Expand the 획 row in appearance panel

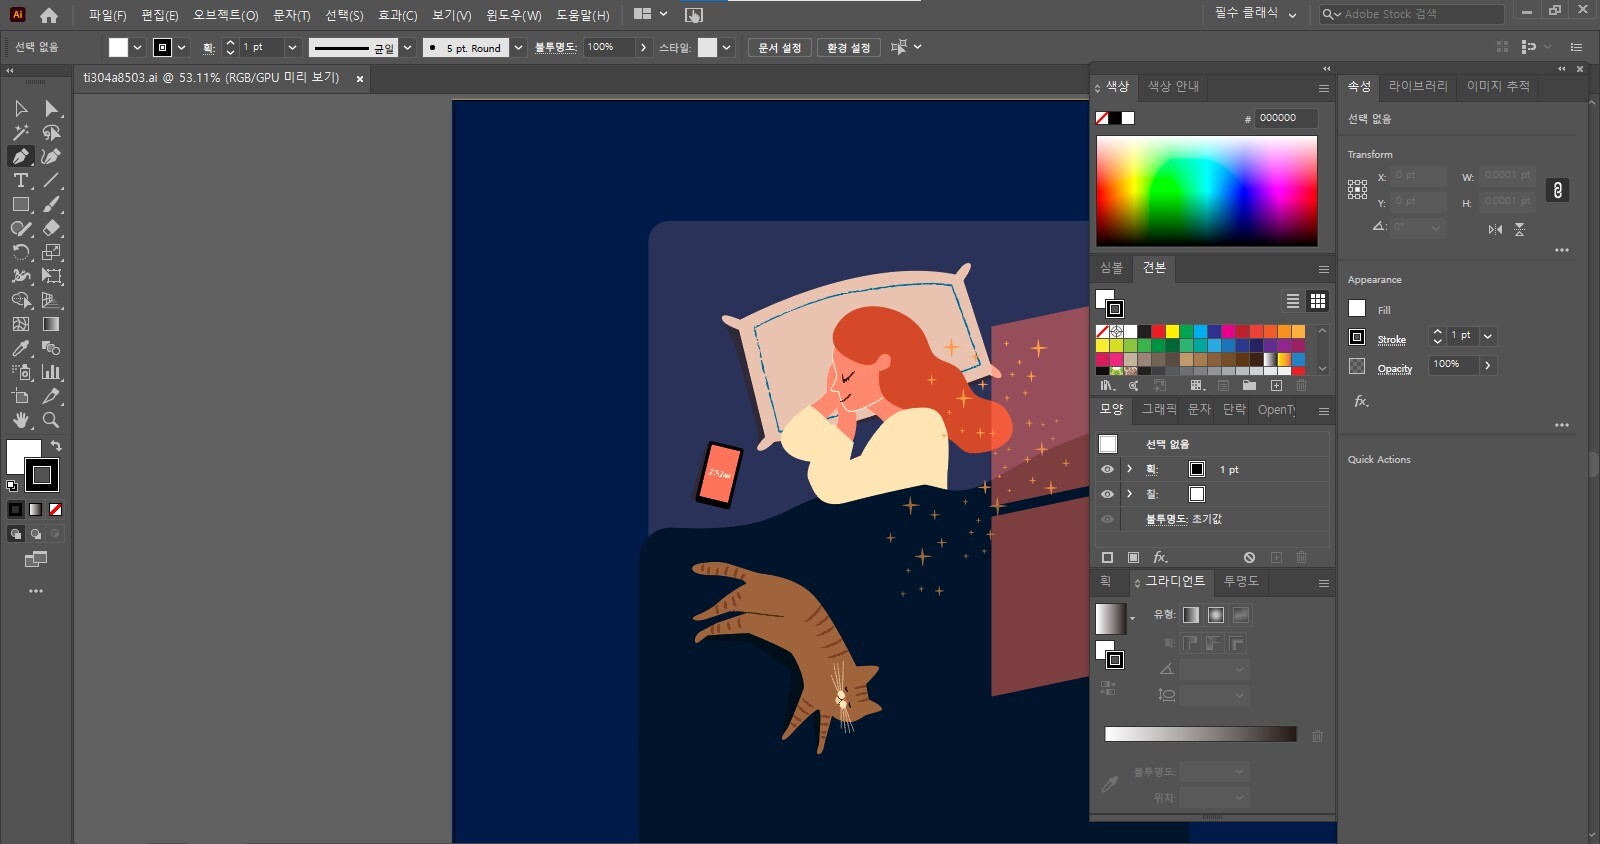coord(1129,469)
